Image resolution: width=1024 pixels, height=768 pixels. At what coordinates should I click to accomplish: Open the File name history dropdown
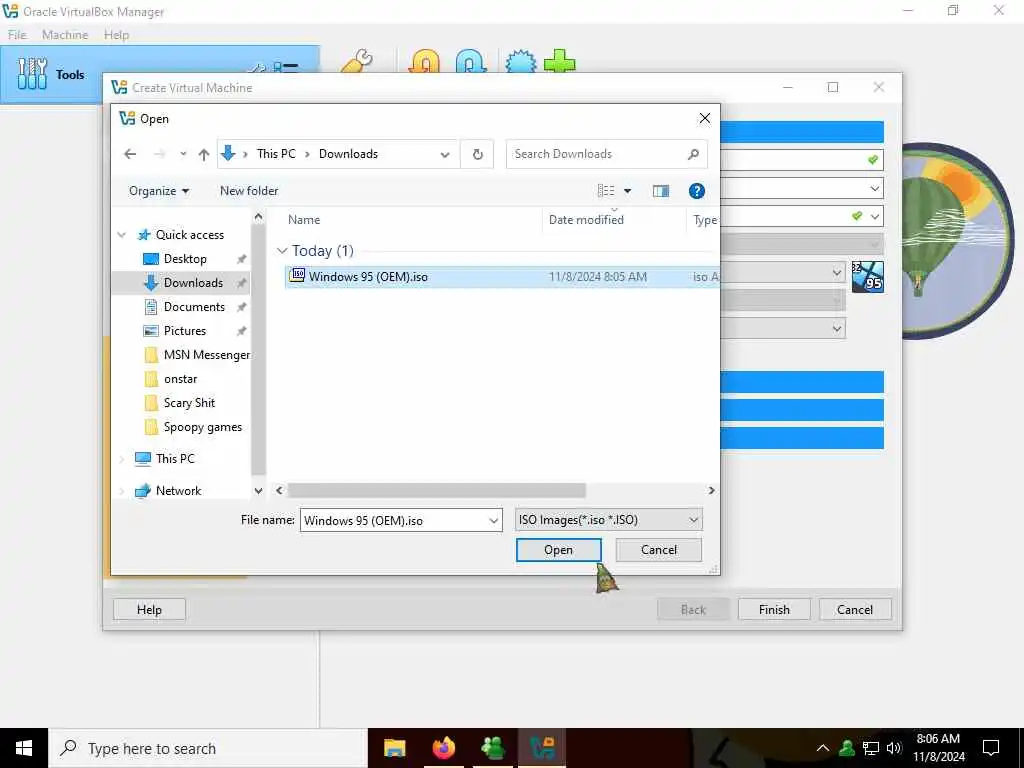point(494,520)
